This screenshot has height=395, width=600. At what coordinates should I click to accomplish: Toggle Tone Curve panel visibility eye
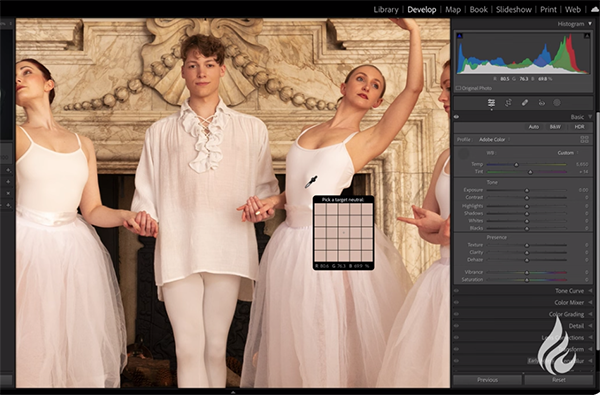pyautogui.click(x=457, y=291)
